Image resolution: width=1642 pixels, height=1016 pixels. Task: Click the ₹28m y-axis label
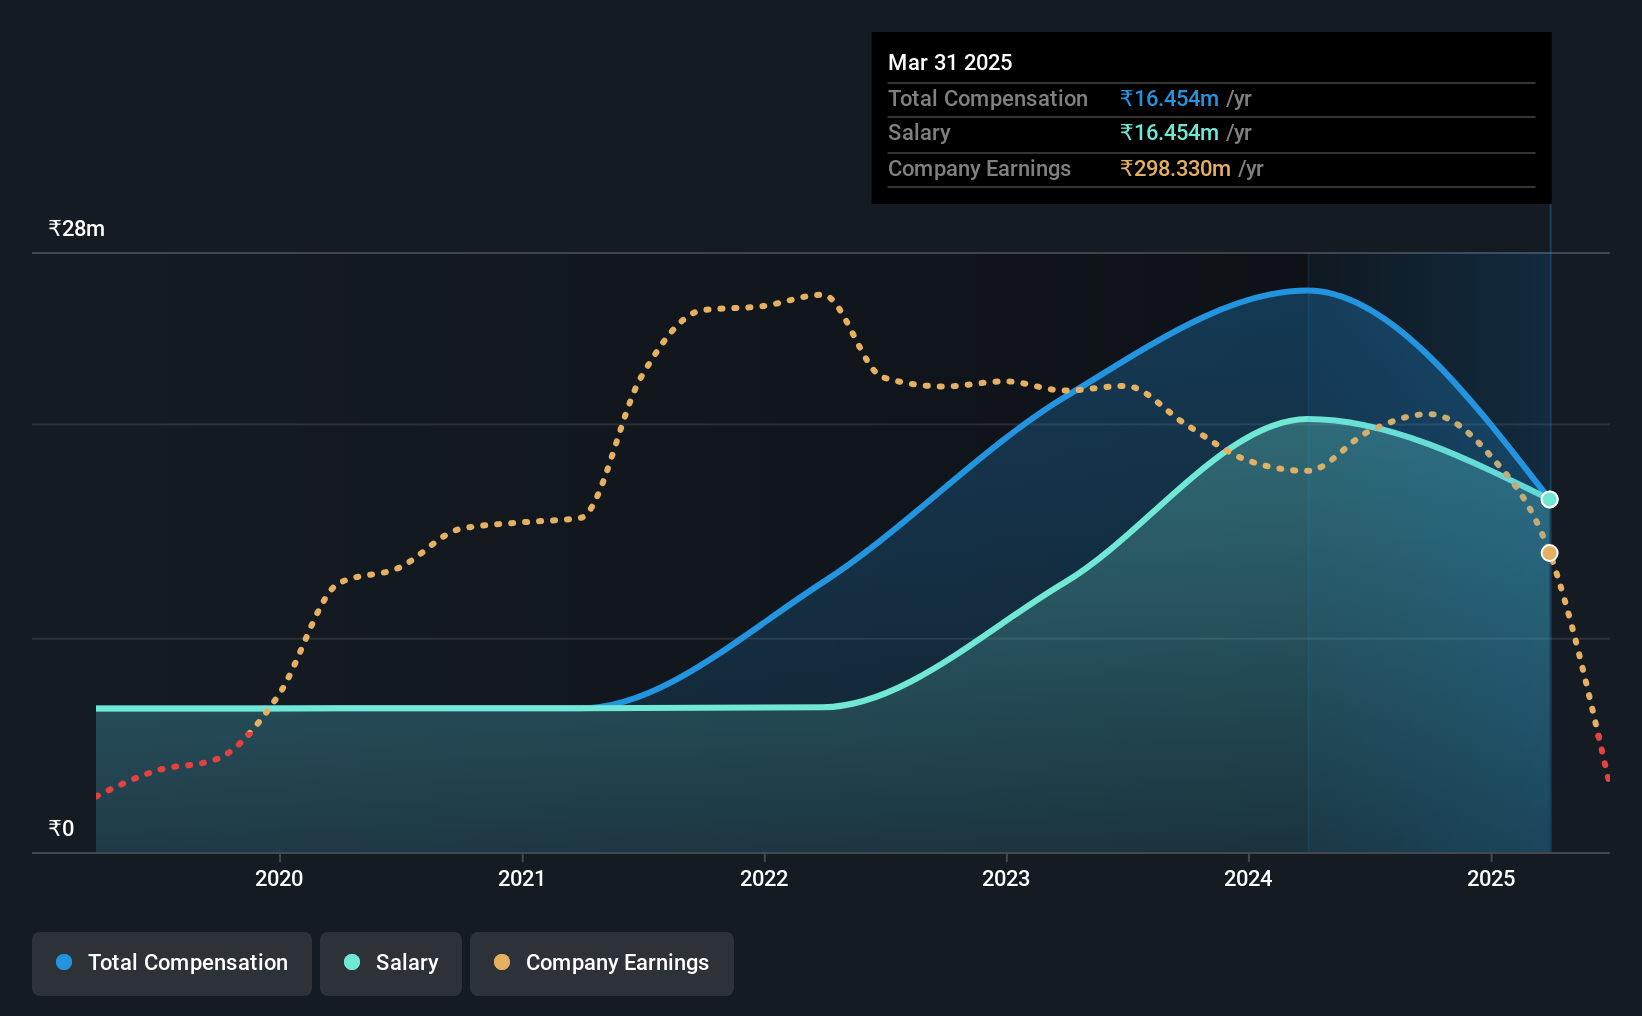coord(77,228)
